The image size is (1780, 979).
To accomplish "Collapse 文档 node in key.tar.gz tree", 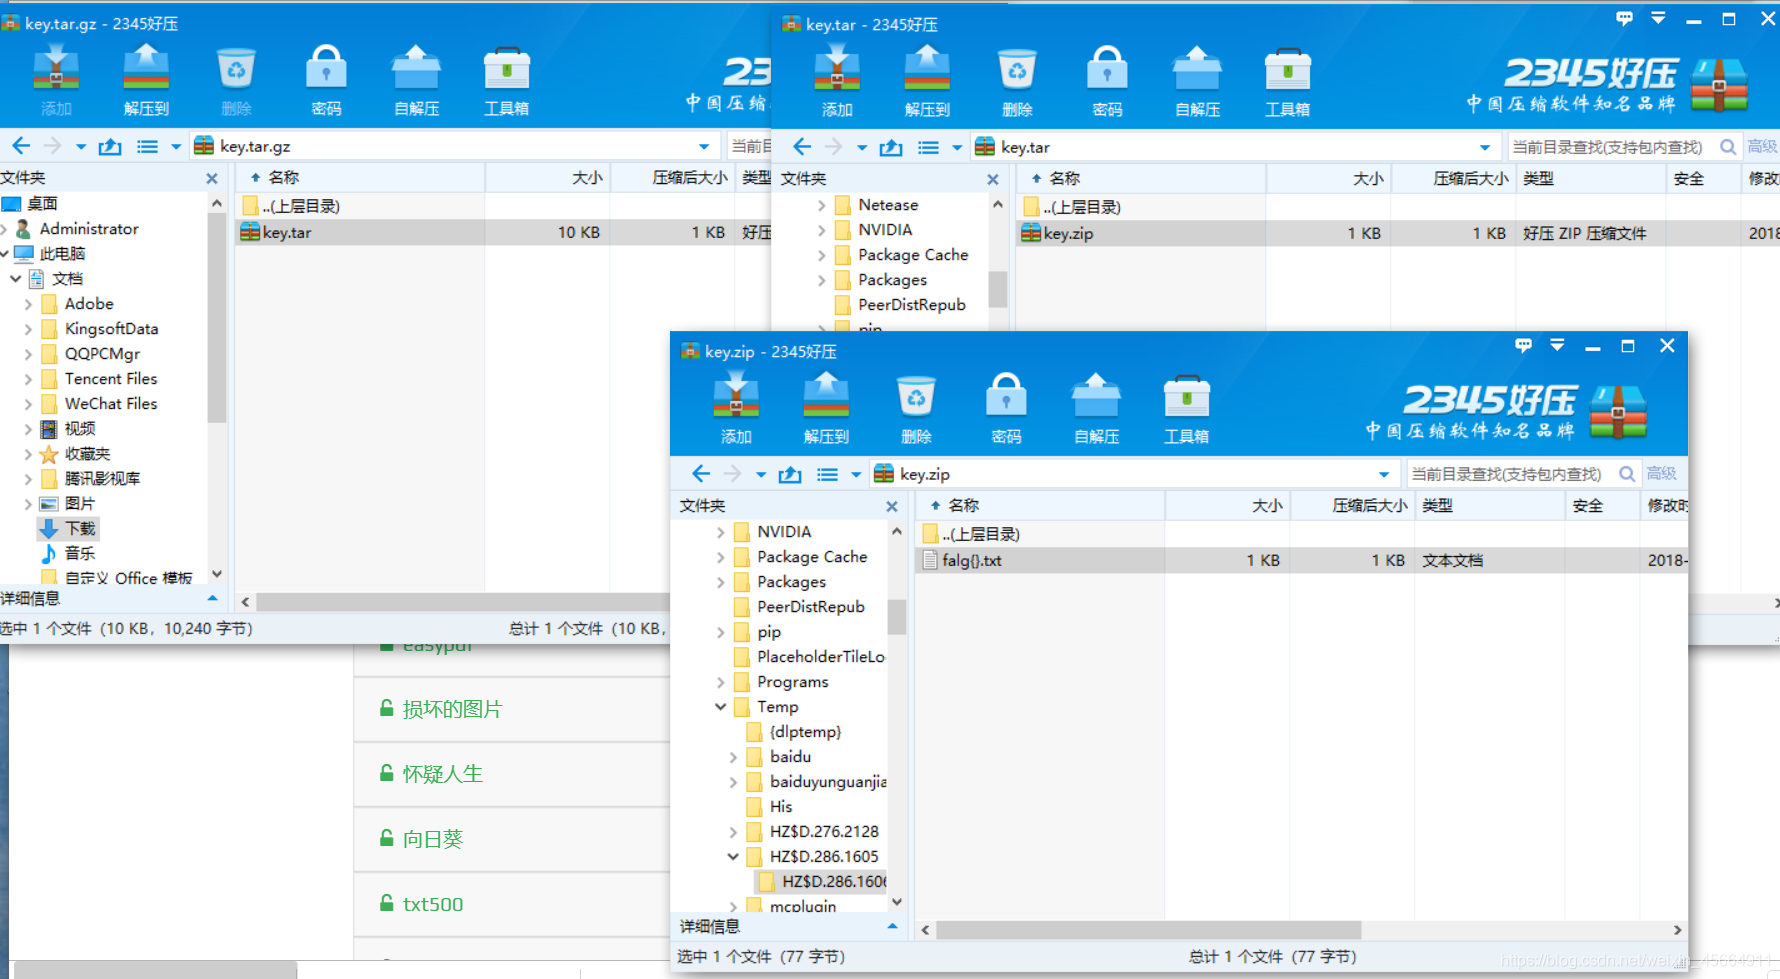I will [15, 279].
